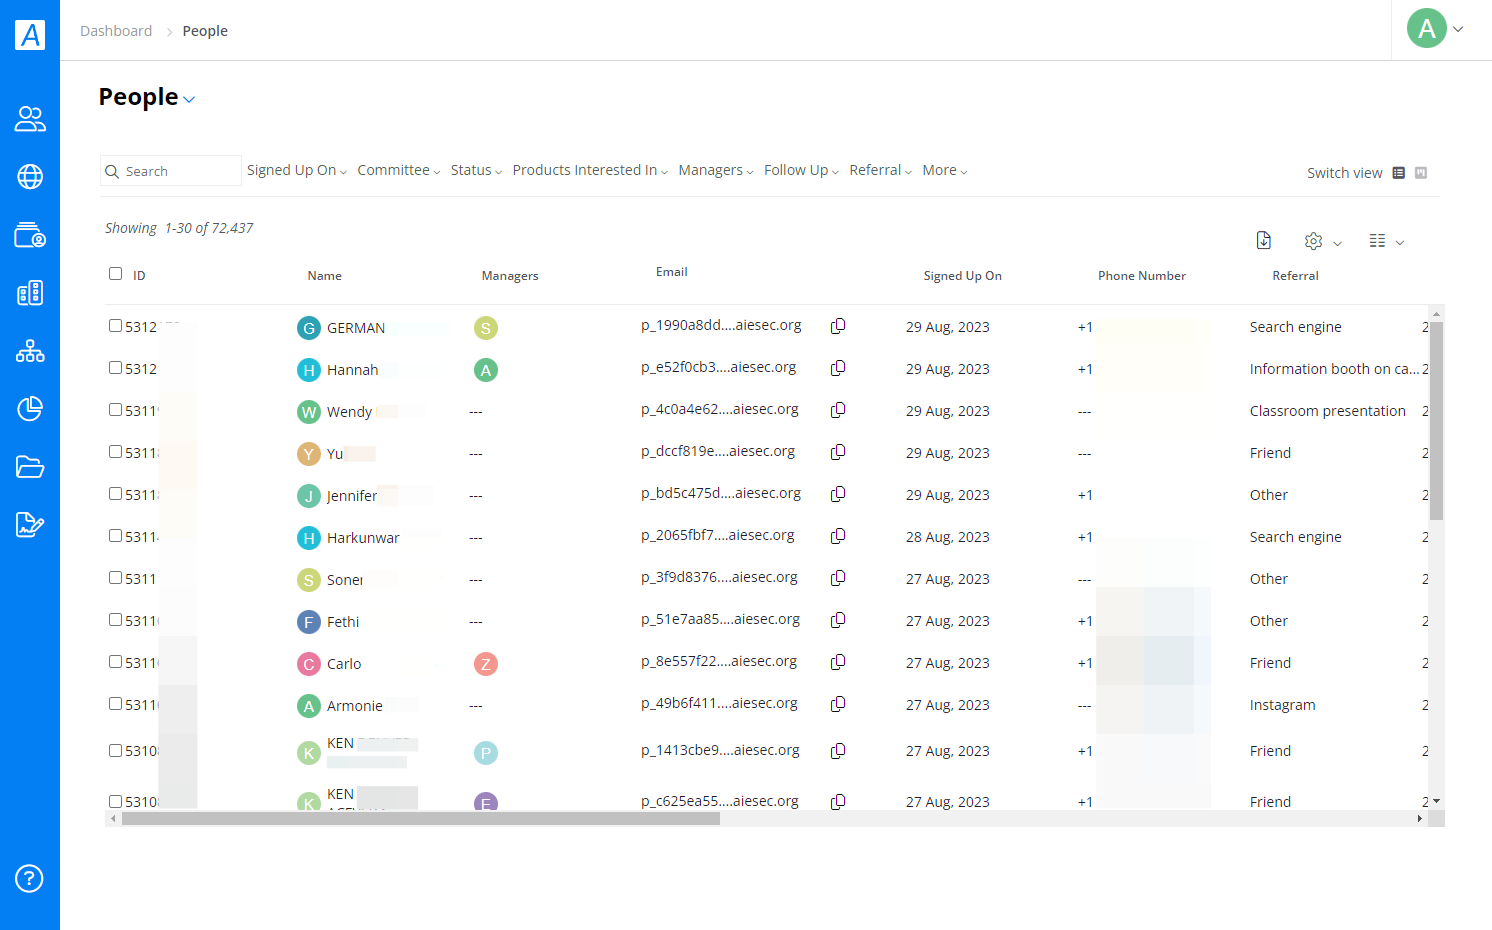Export the people list with download icon

click(x=1264, y=240)
